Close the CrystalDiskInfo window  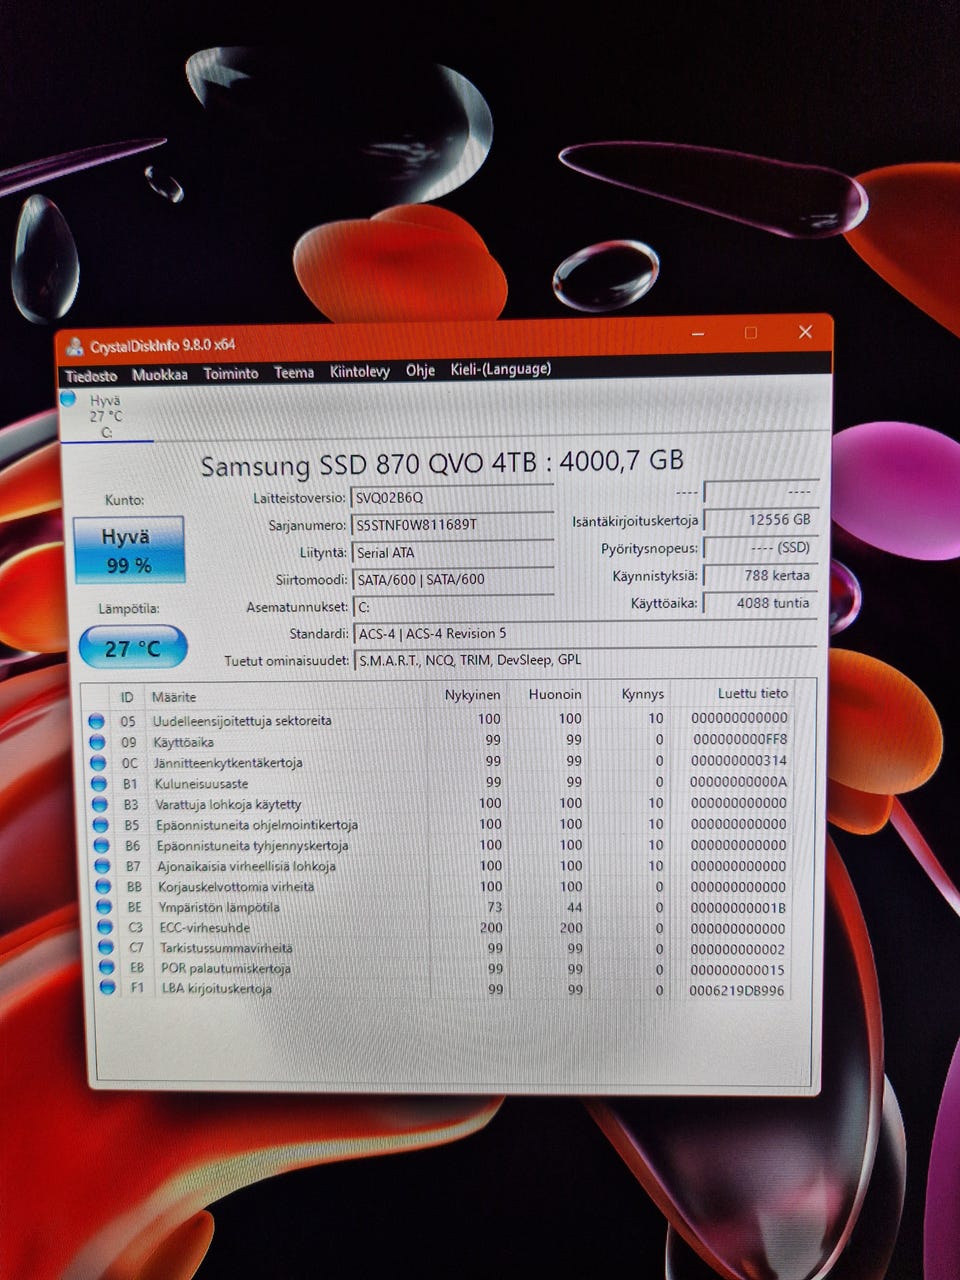805,332
